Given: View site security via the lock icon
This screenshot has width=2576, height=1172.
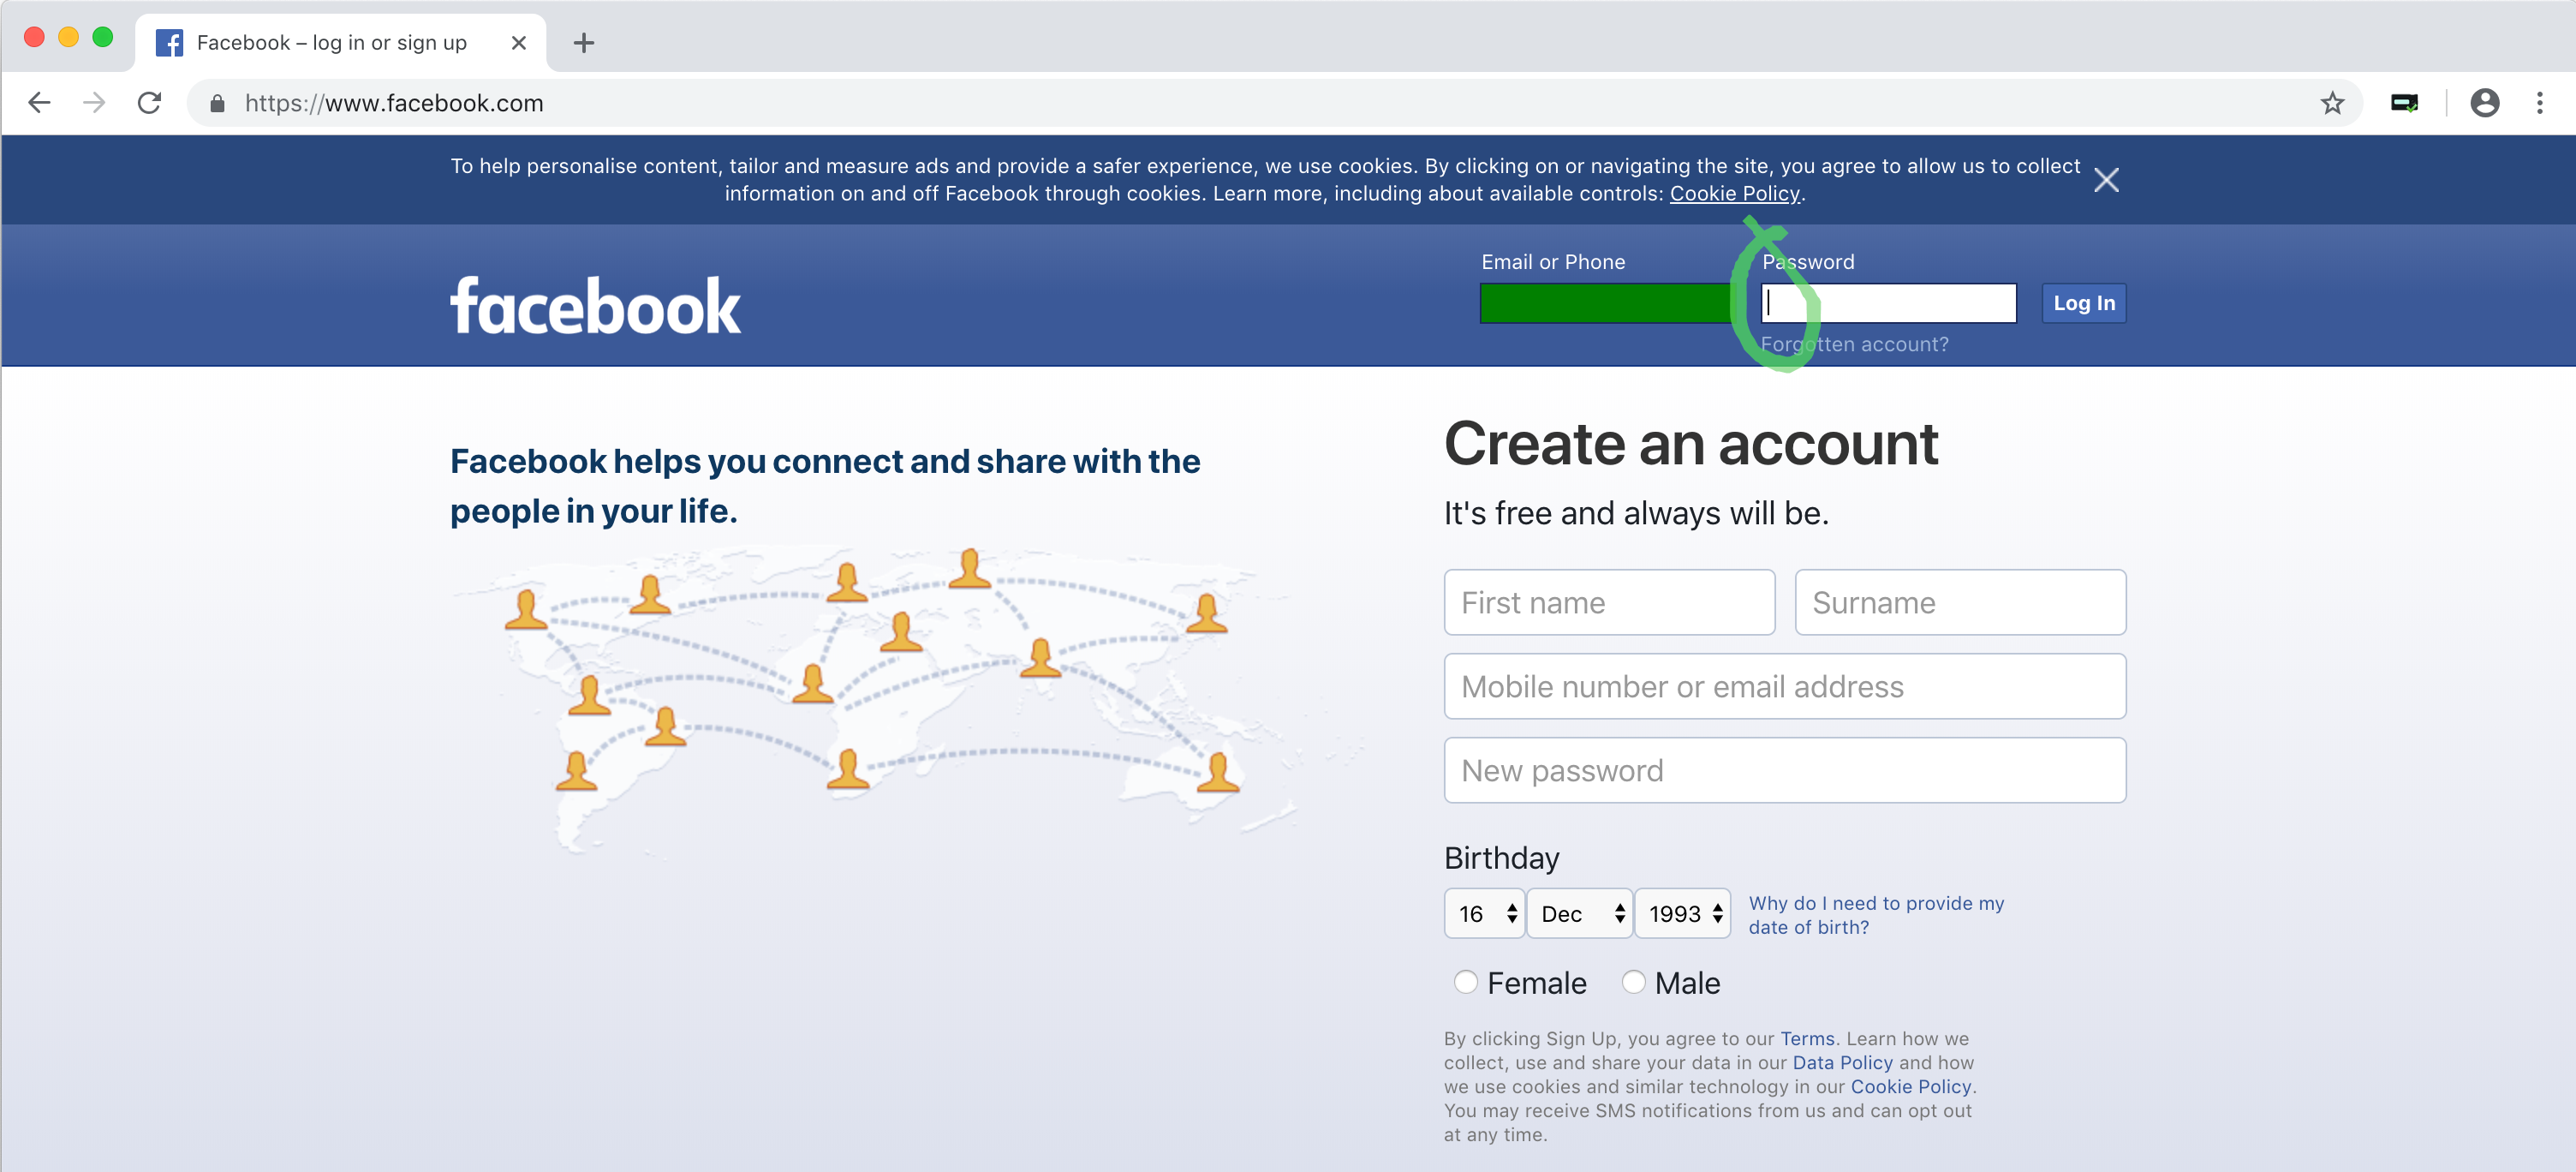Looking at the screenshot, I should click(217, 103).
